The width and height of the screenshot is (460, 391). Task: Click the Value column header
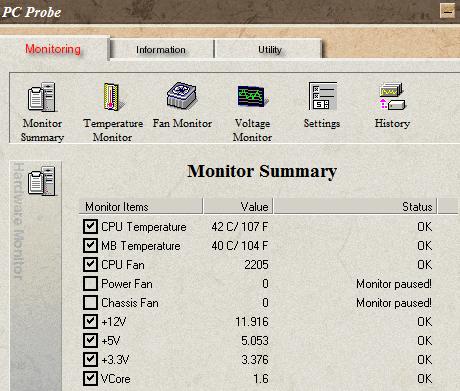(238, 206)
